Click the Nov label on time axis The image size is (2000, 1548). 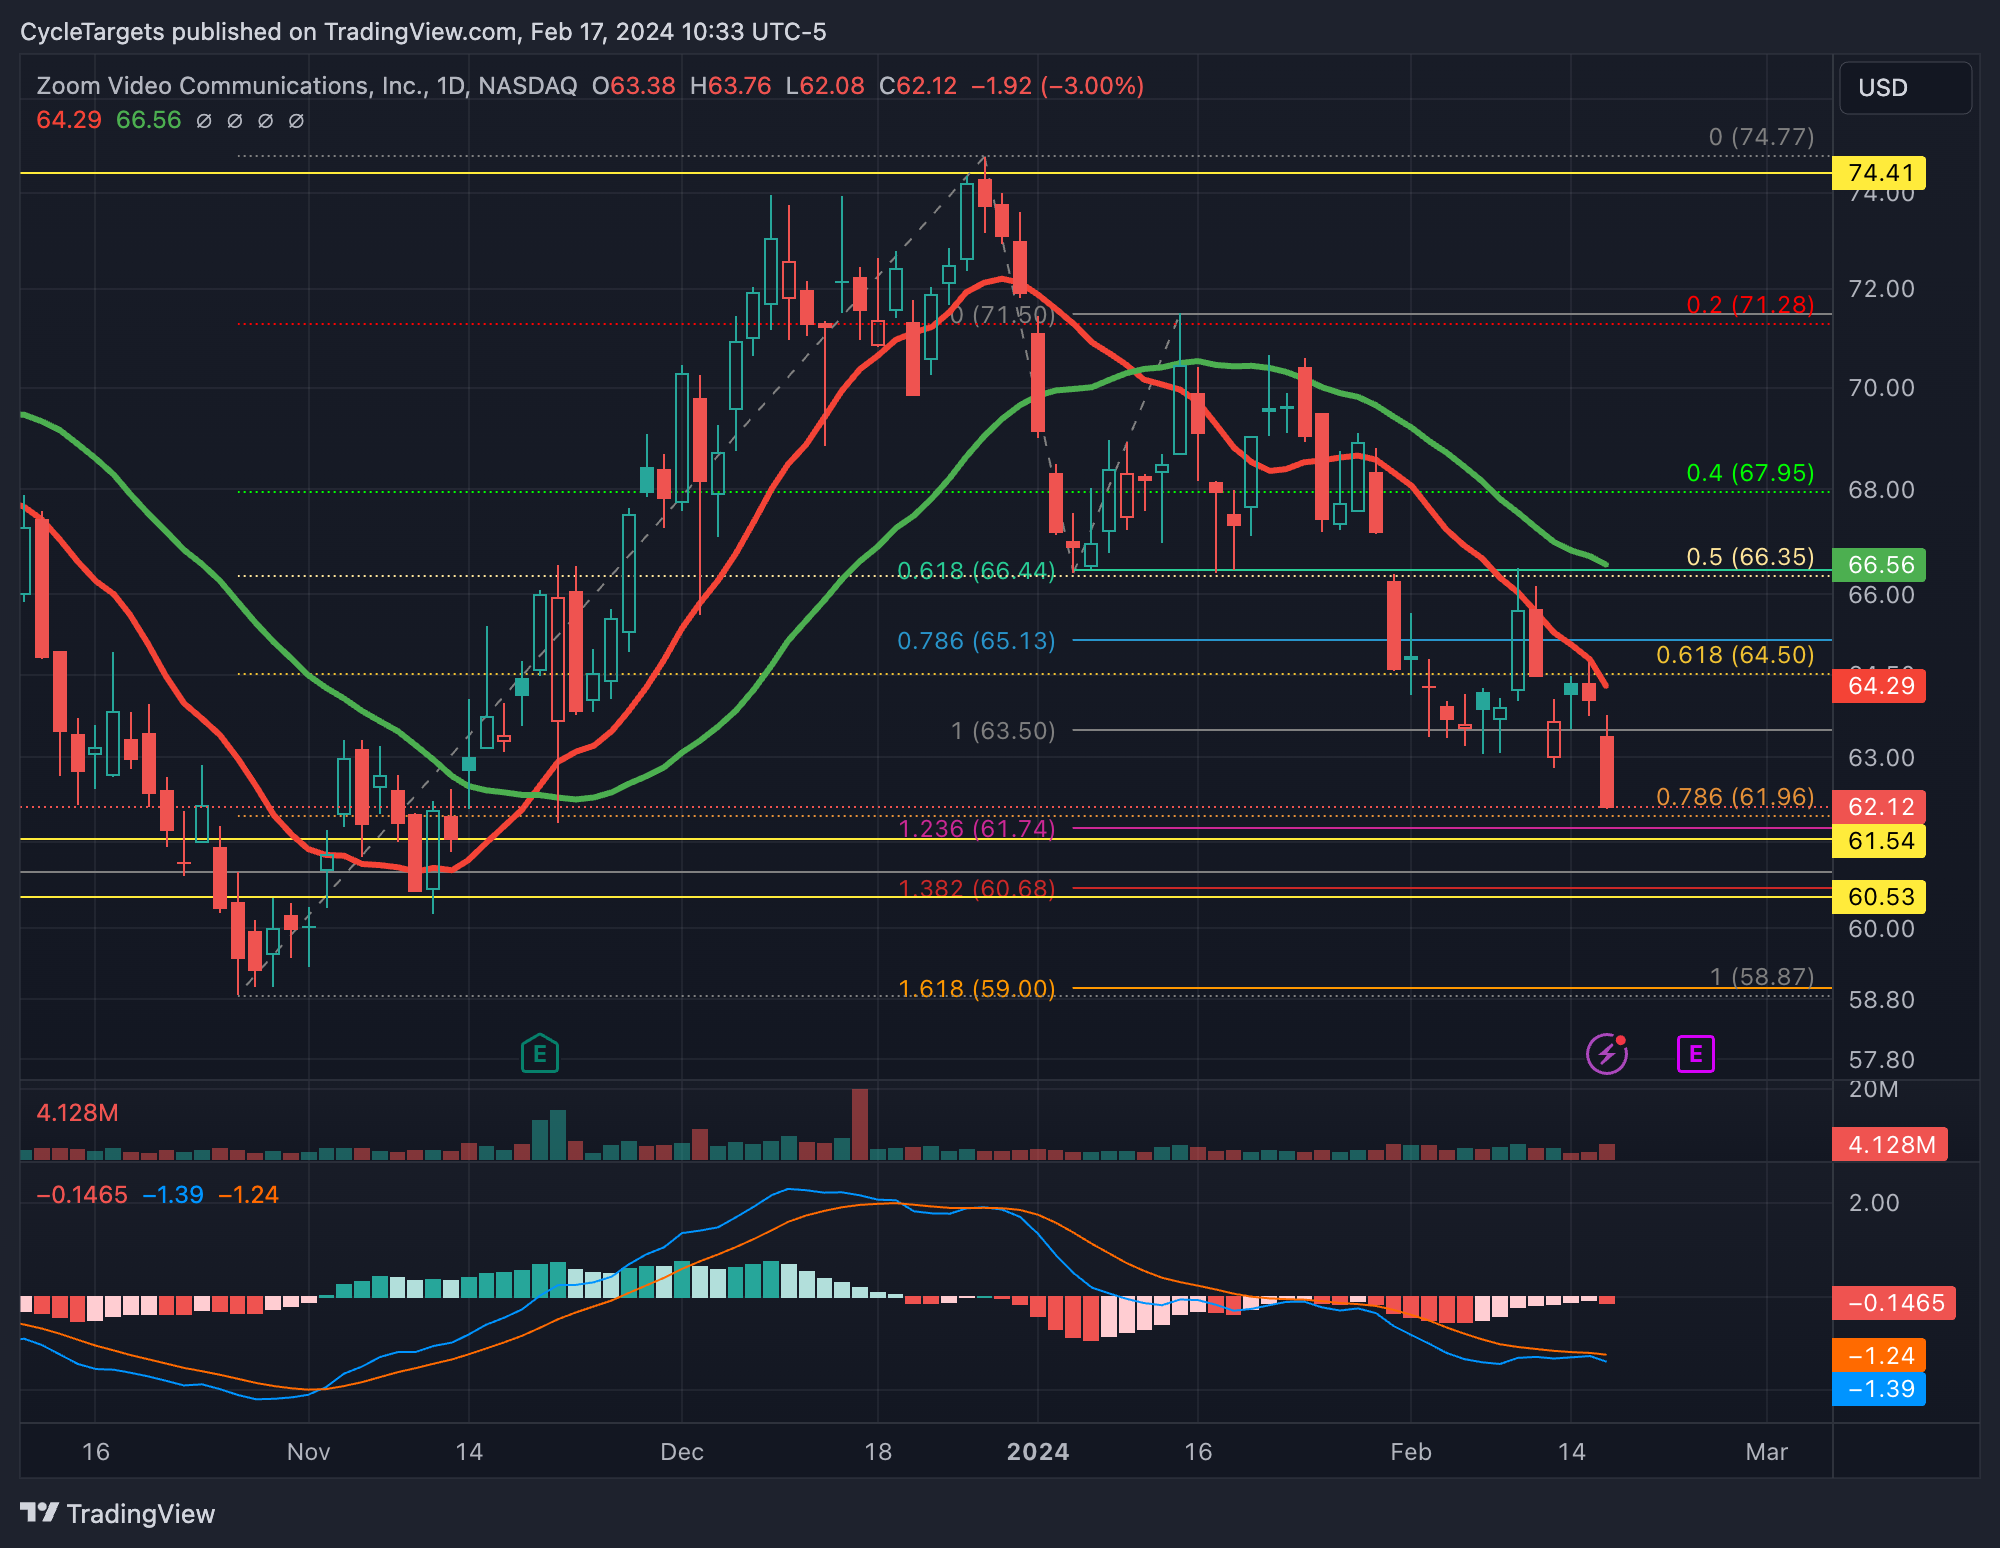308,1452
